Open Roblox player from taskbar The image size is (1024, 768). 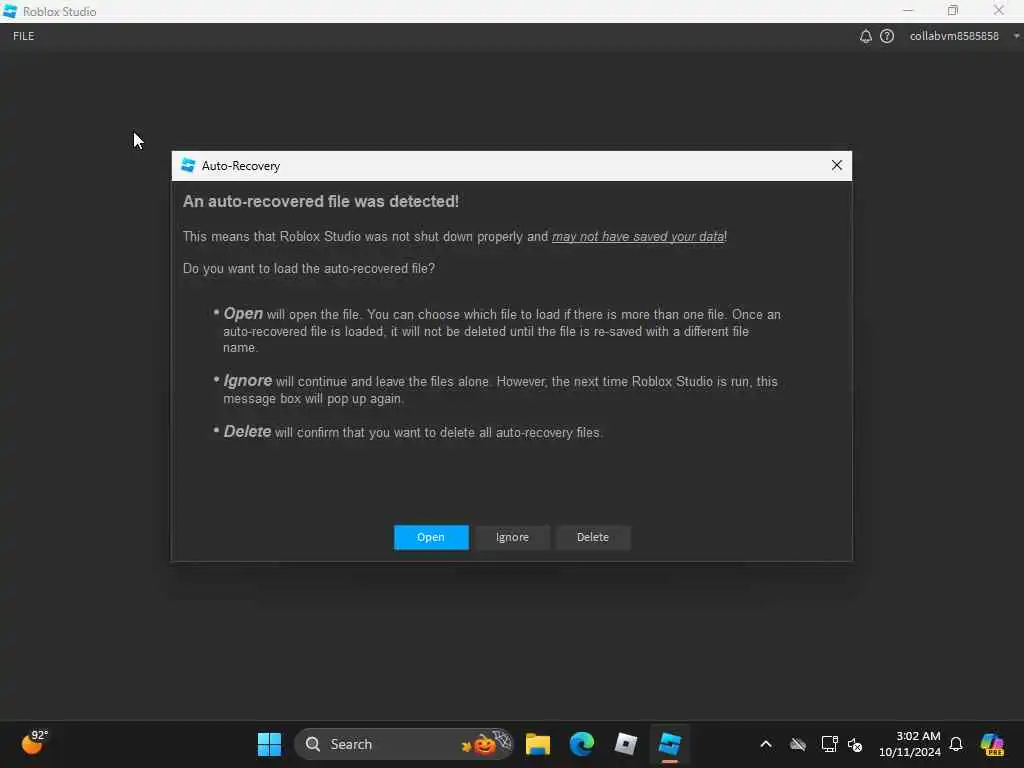point(626,744)
